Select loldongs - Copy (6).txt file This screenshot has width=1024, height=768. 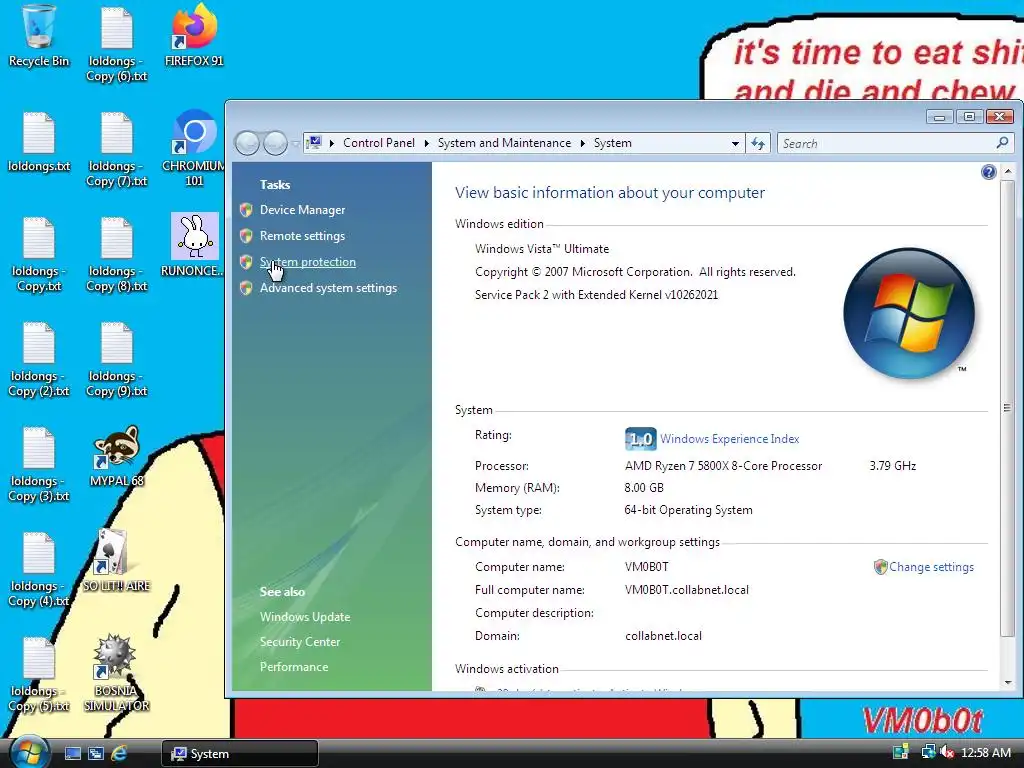[116, 44]
